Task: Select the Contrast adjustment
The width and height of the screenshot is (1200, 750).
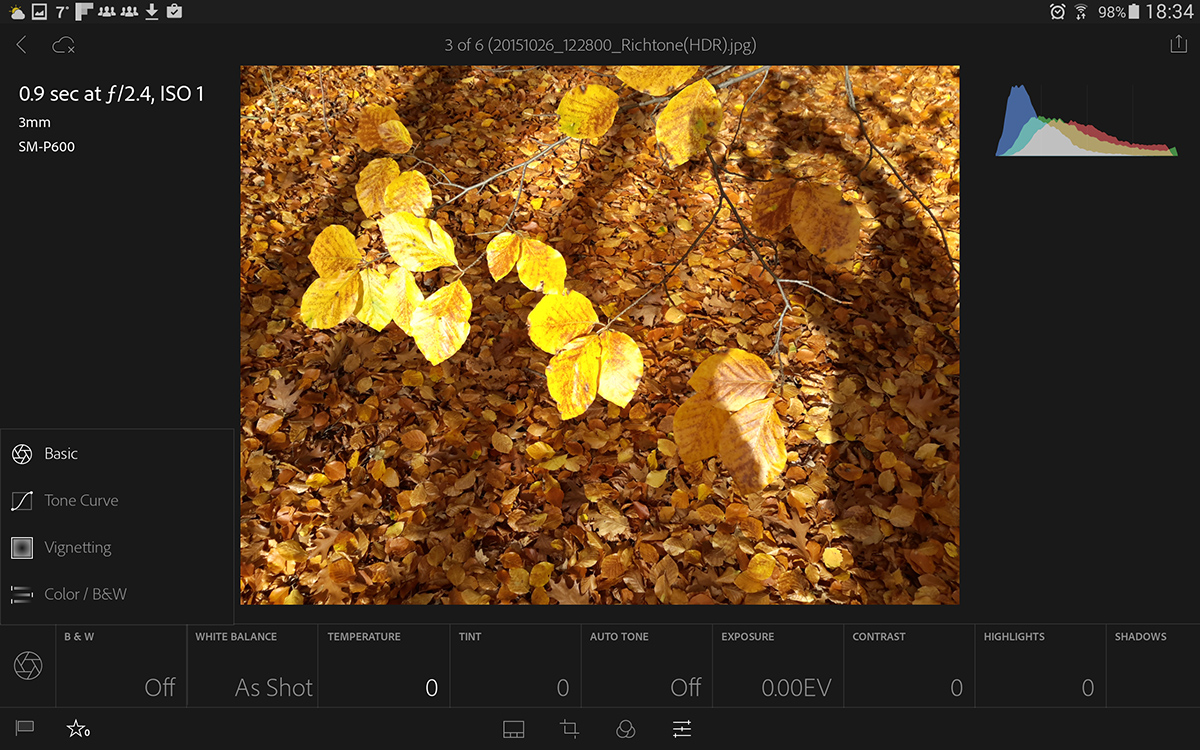Action: tap(909, 666)
